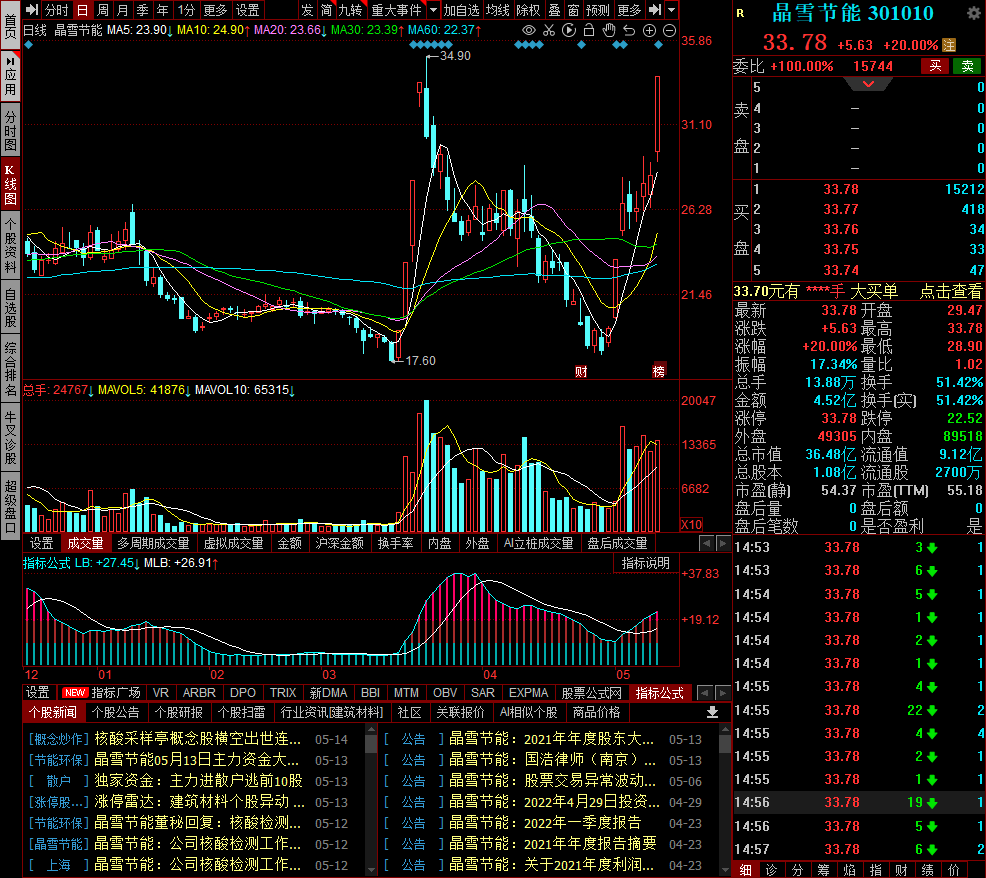This screenshot has width=986, height=878.
Task: Select the 周 weekly period tab
Action: click(103, 10)
